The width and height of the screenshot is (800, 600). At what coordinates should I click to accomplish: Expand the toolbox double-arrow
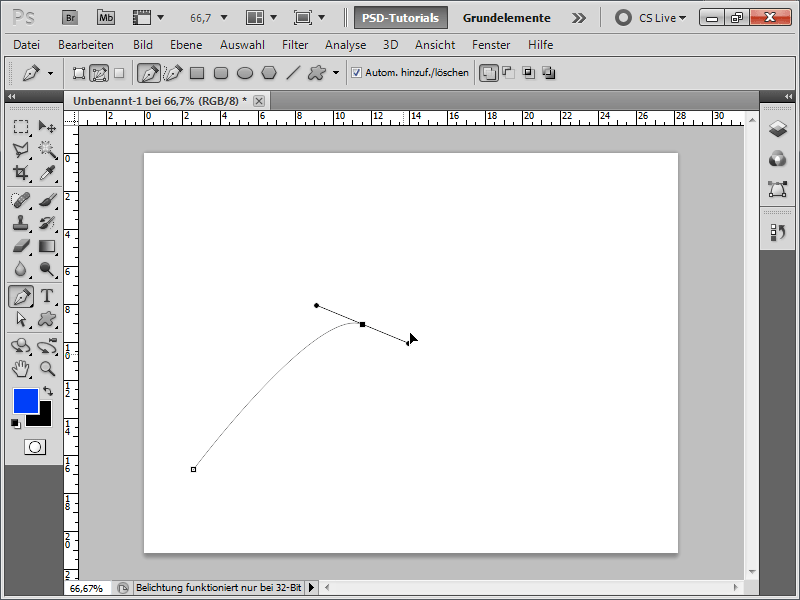(11, 96)
